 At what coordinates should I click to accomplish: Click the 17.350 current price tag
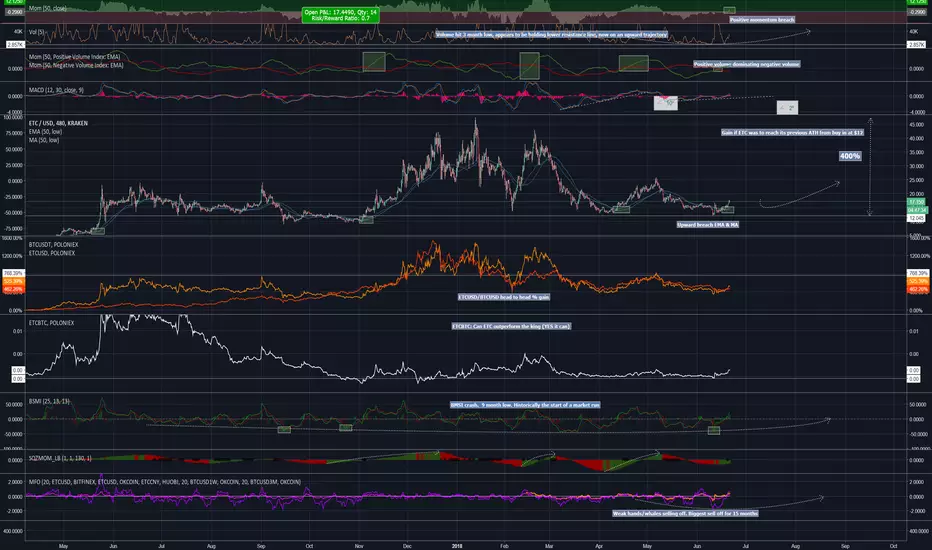[916, 202]
